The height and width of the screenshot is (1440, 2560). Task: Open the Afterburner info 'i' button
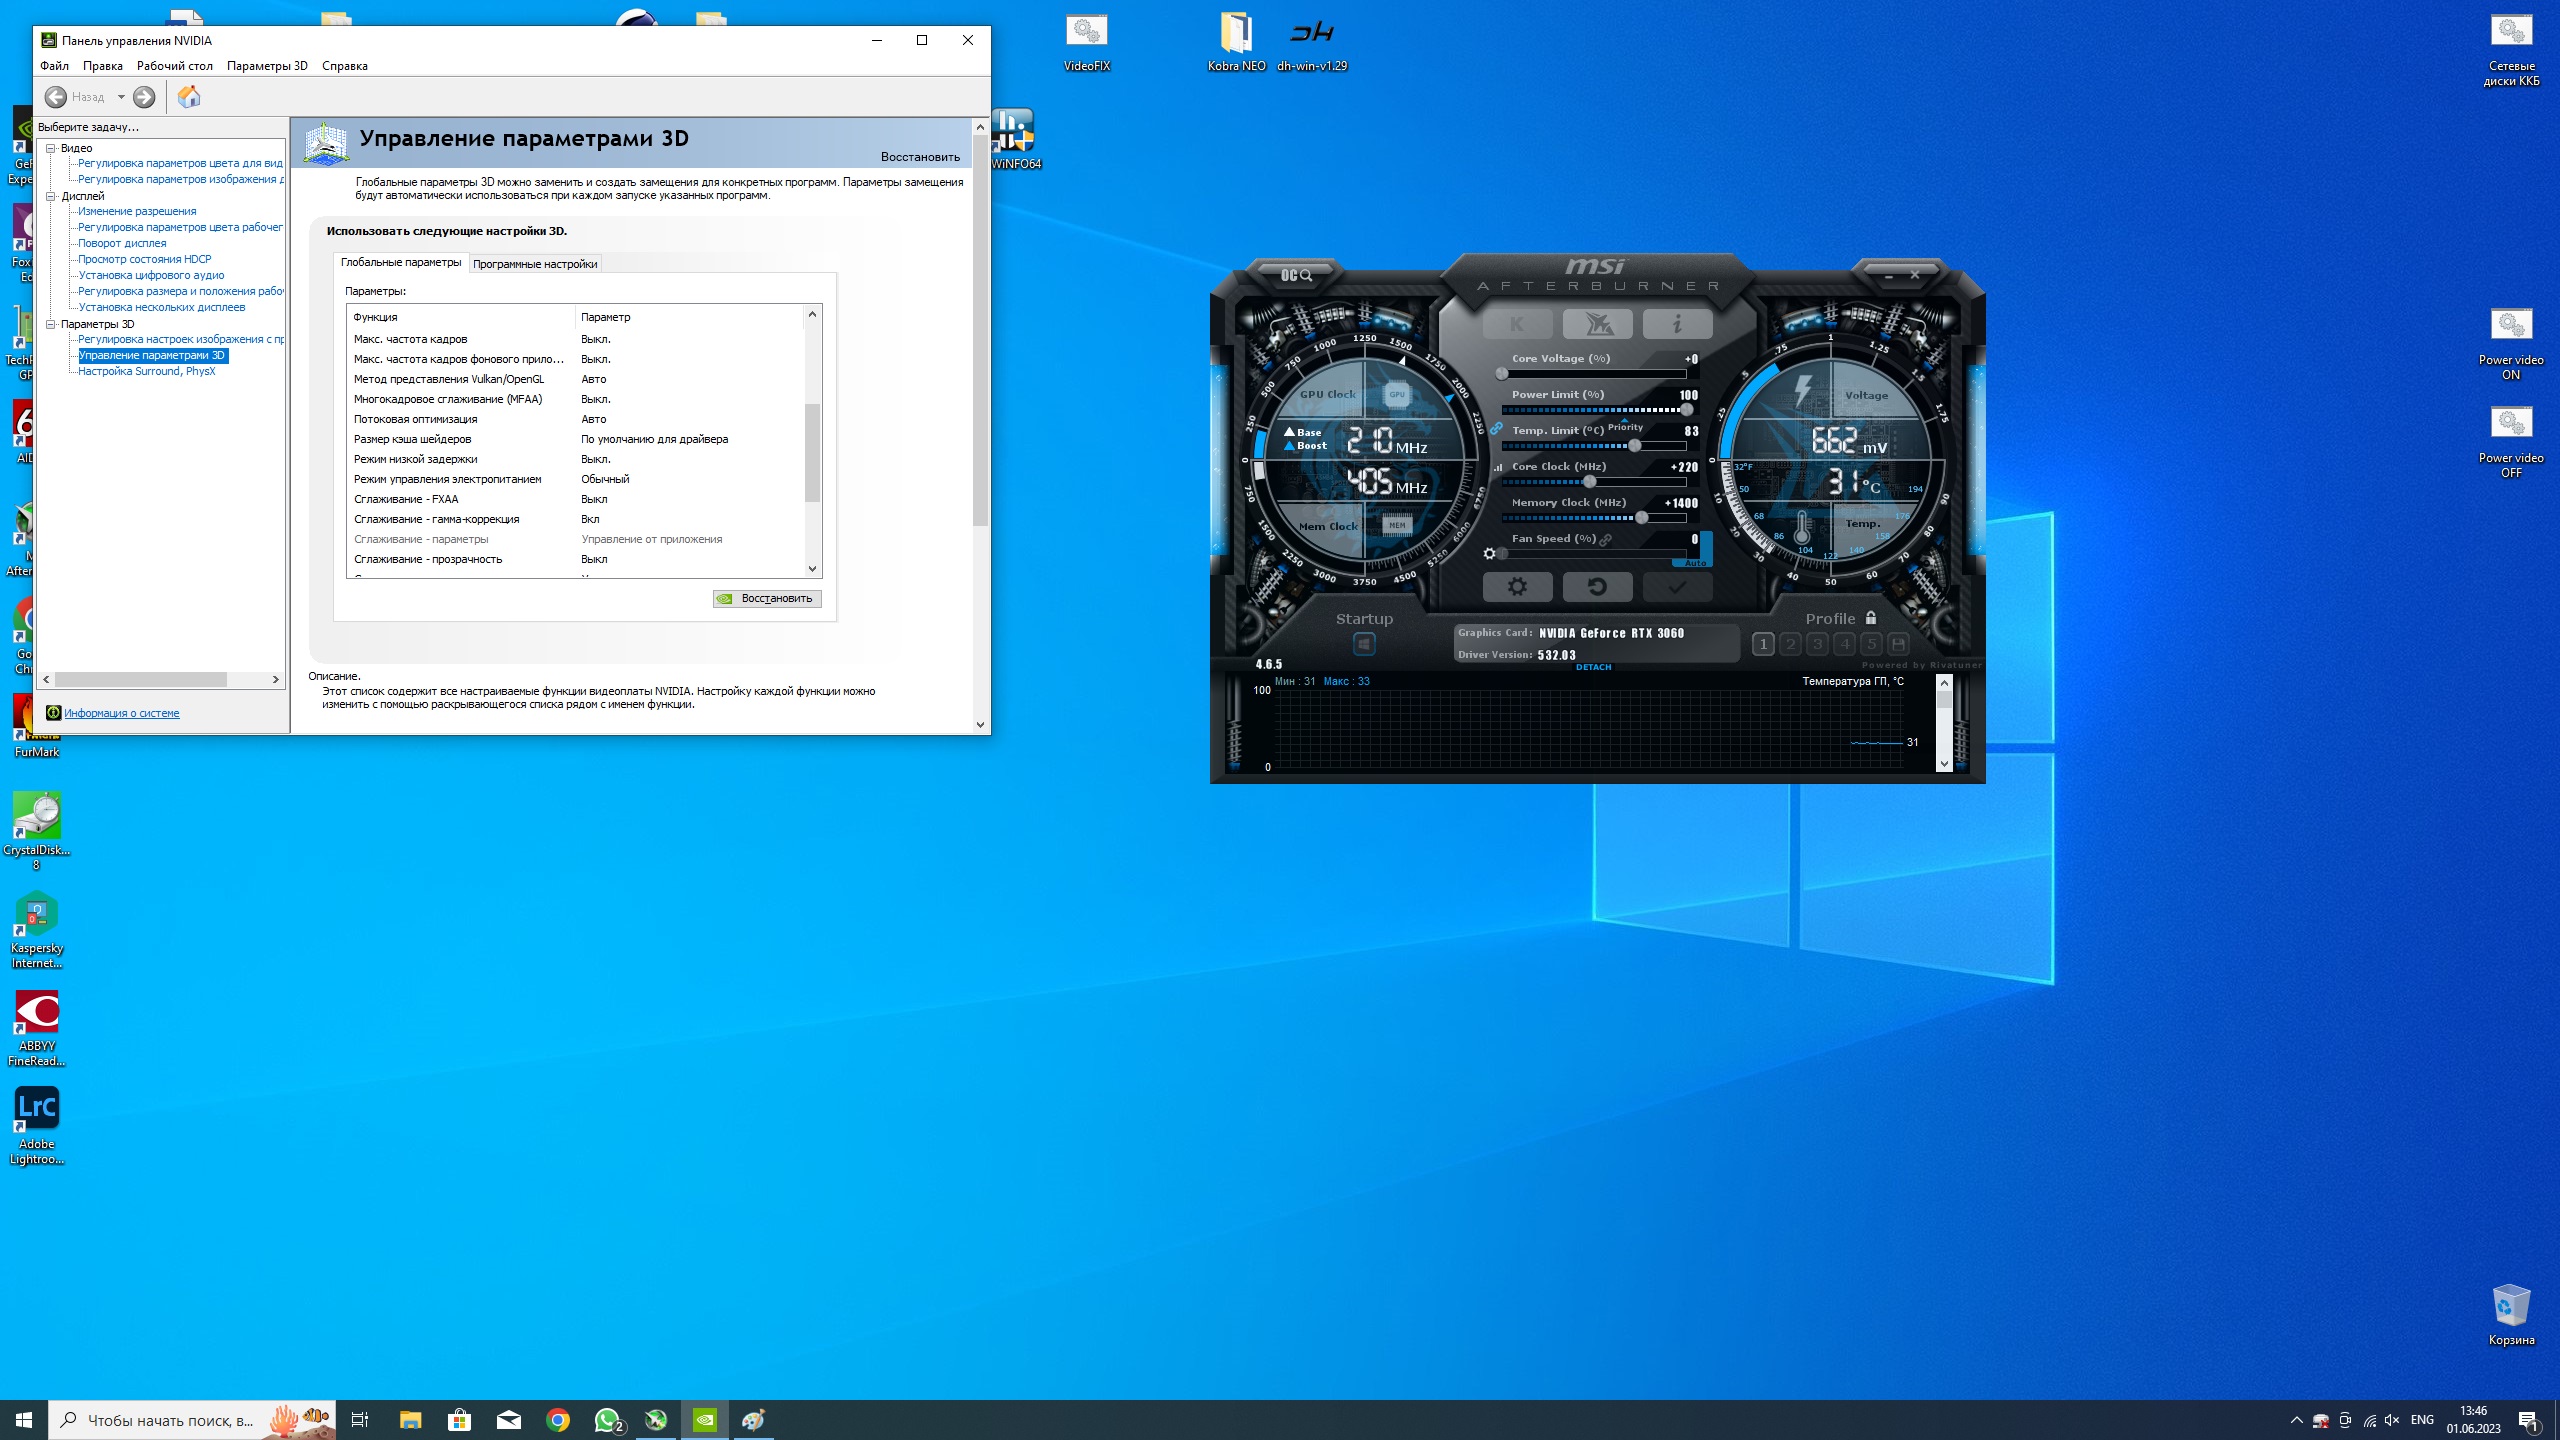pyautogui.click(x=1677, y=324)
